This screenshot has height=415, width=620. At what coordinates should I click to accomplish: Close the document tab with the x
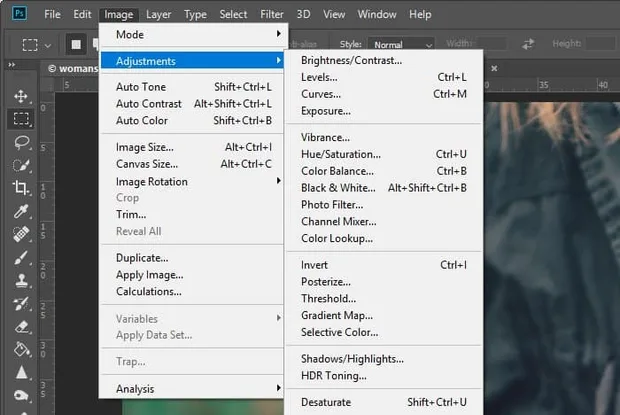[494, 68]
